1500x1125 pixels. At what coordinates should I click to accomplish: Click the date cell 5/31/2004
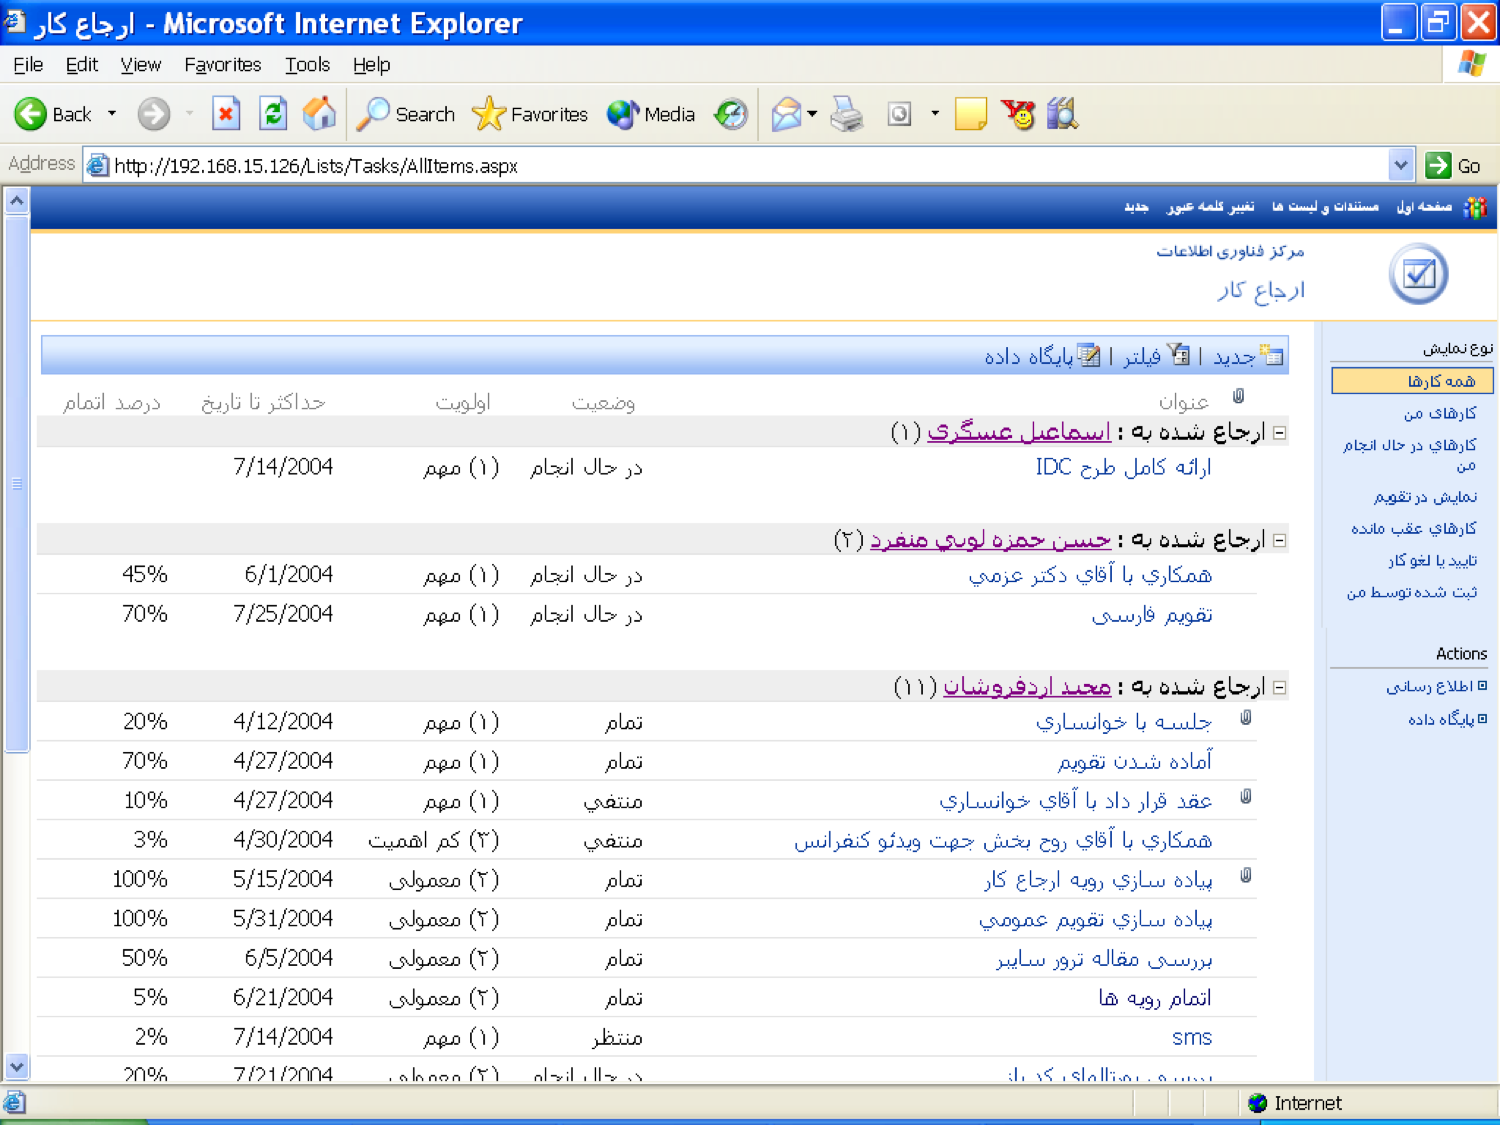[x=283, y=919]
